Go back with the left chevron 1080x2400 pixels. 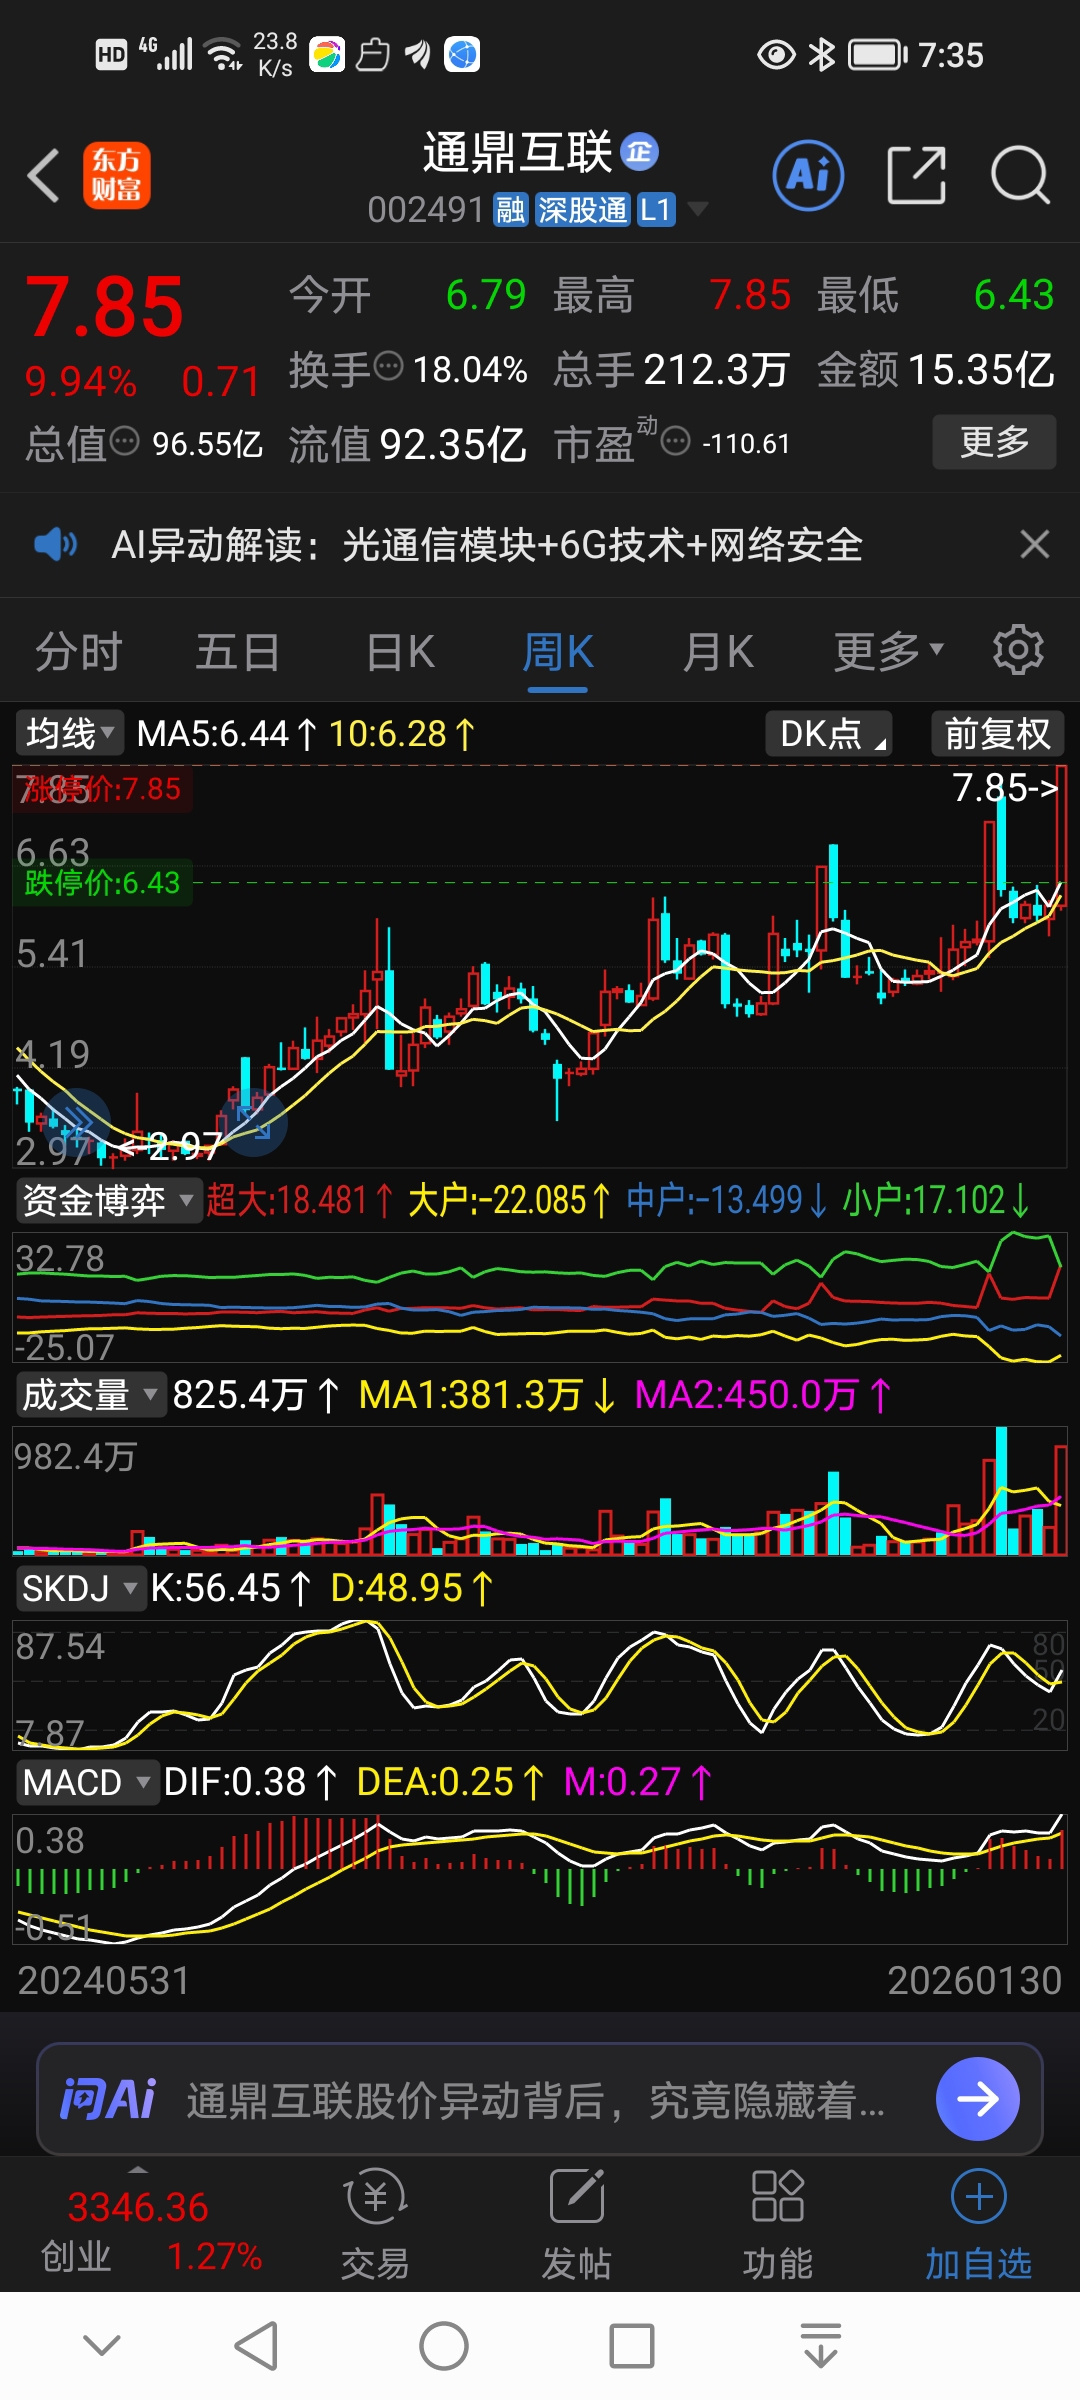44,176
